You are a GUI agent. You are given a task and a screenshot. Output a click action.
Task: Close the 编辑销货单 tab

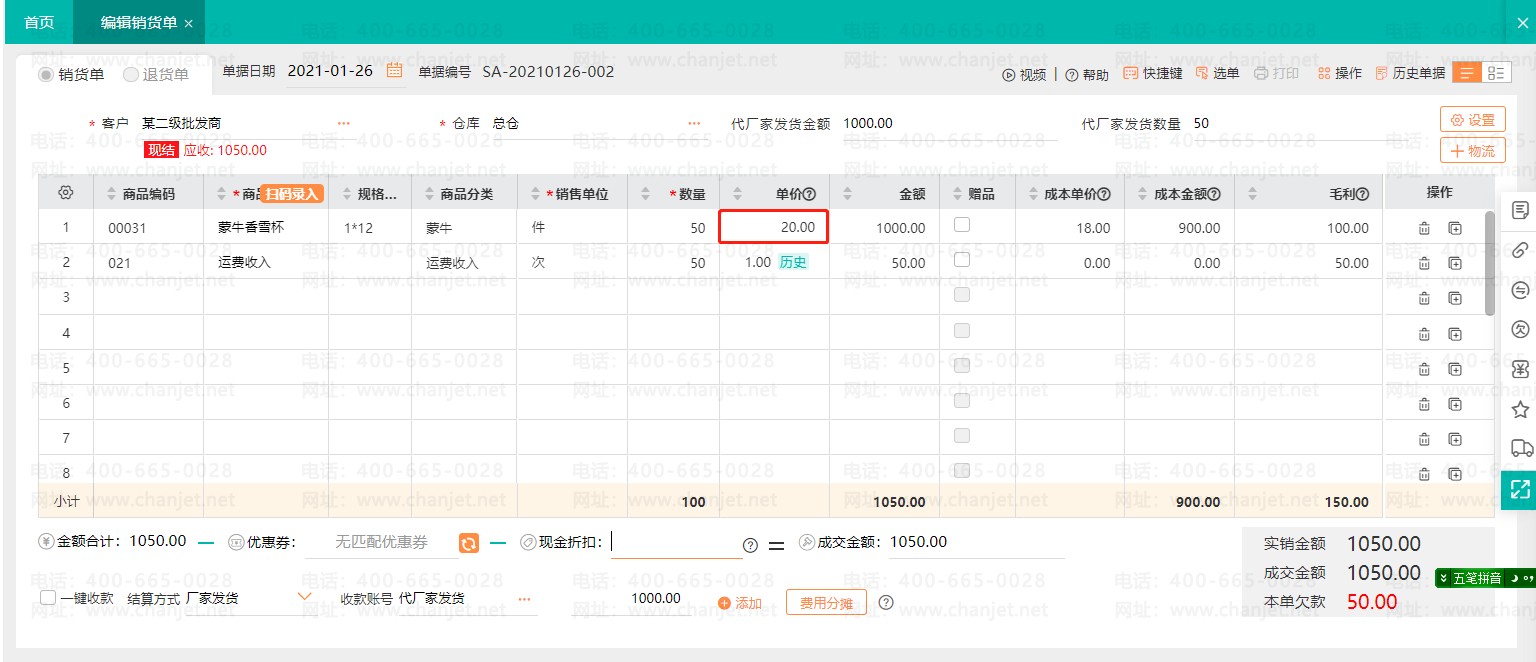coord(190,23)
